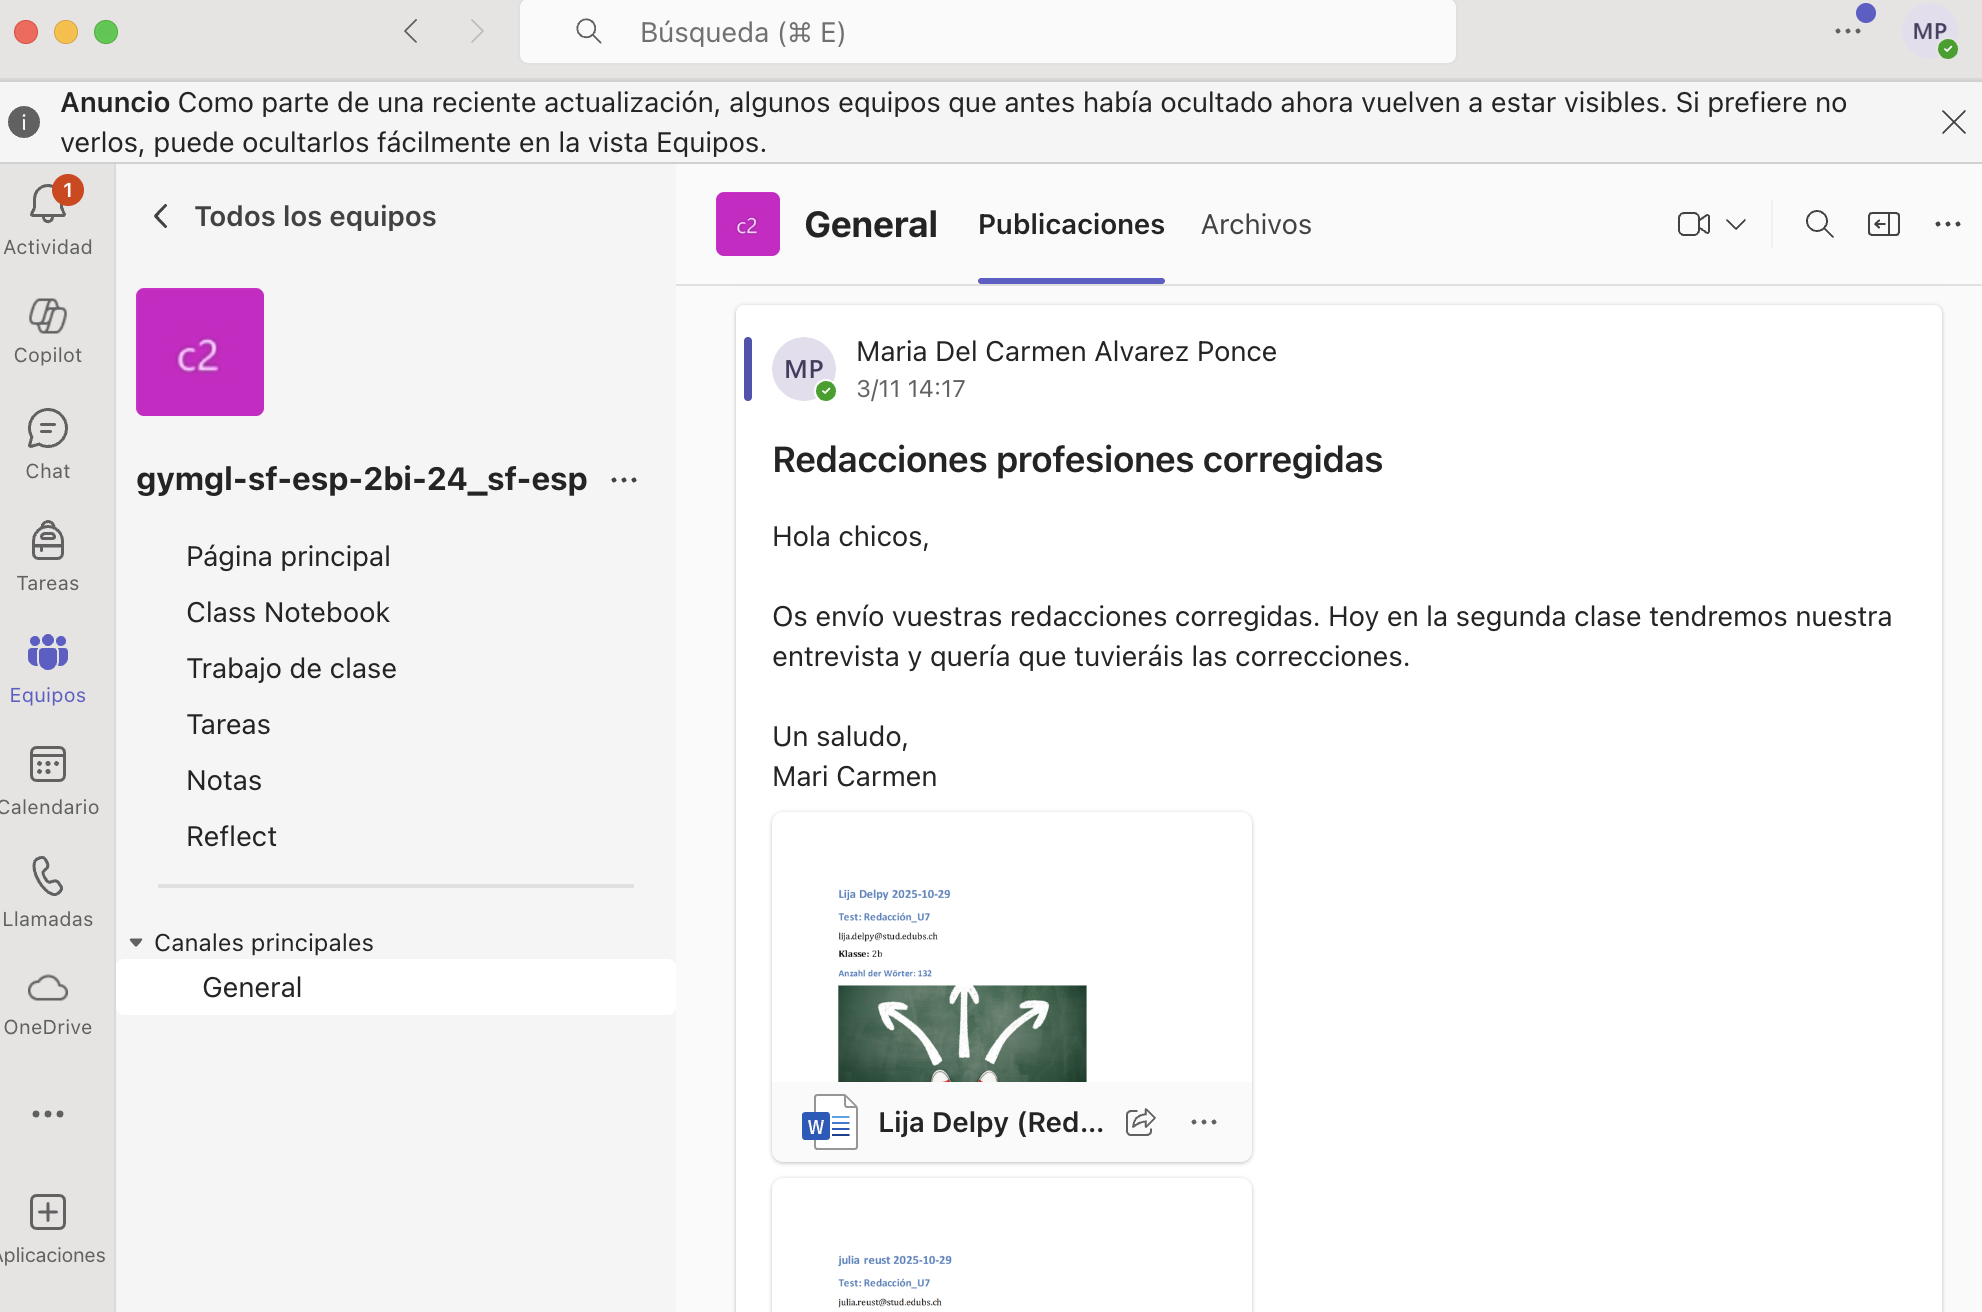Go back to Todos los equipos
Screen dimensions: 1982x1312
(161, 216)
